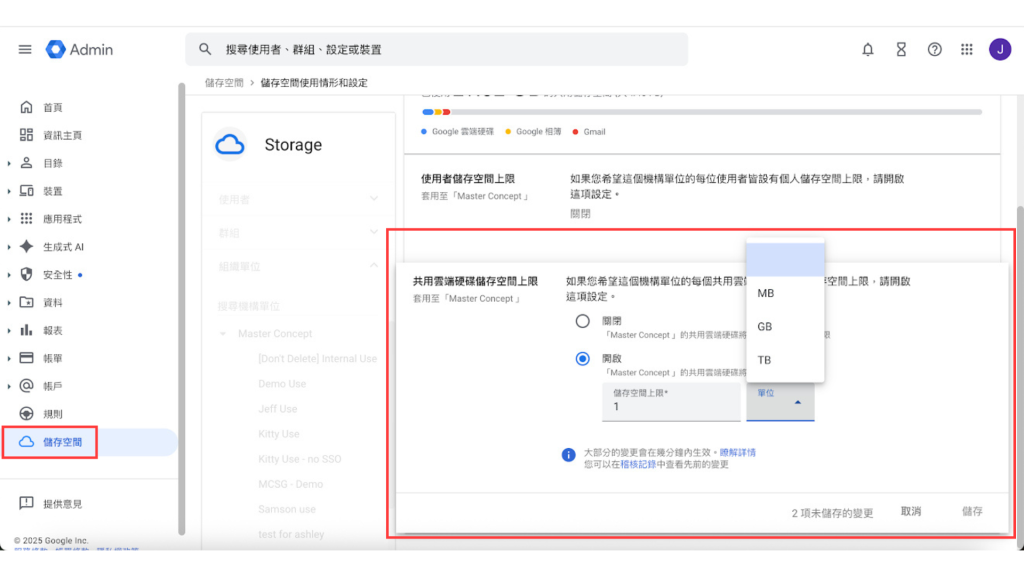Click the Google Admin logo

tap(79, 50)
